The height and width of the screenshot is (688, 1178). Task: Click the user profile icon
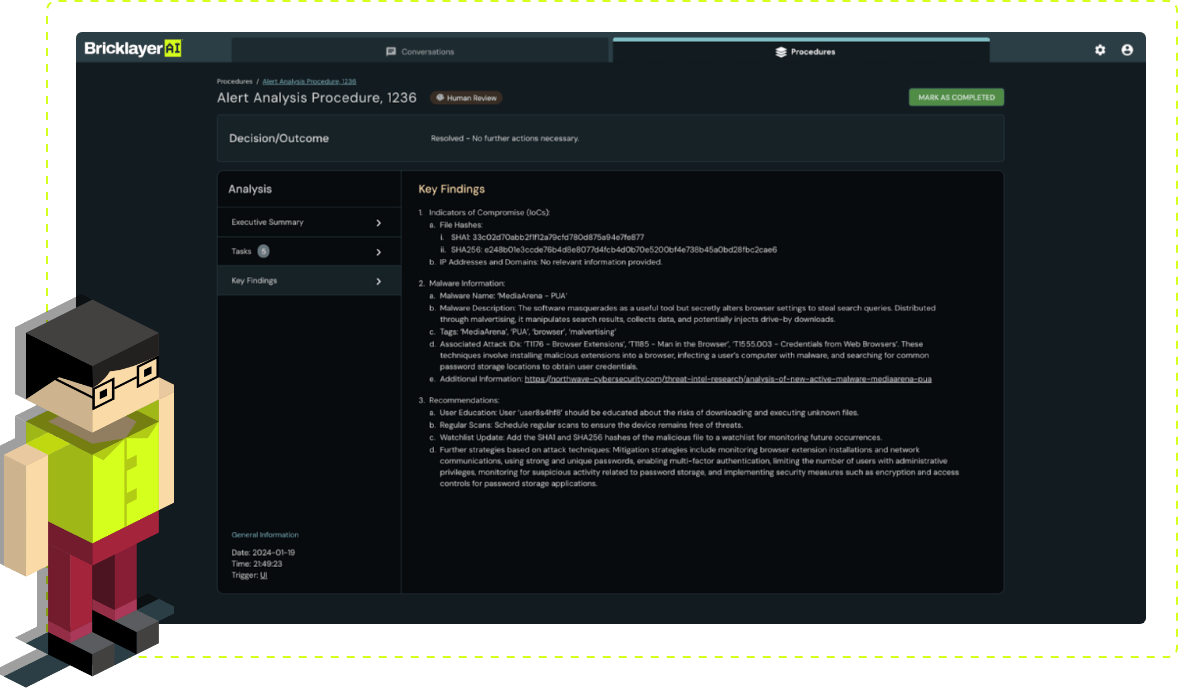(x=1129, y=50)
